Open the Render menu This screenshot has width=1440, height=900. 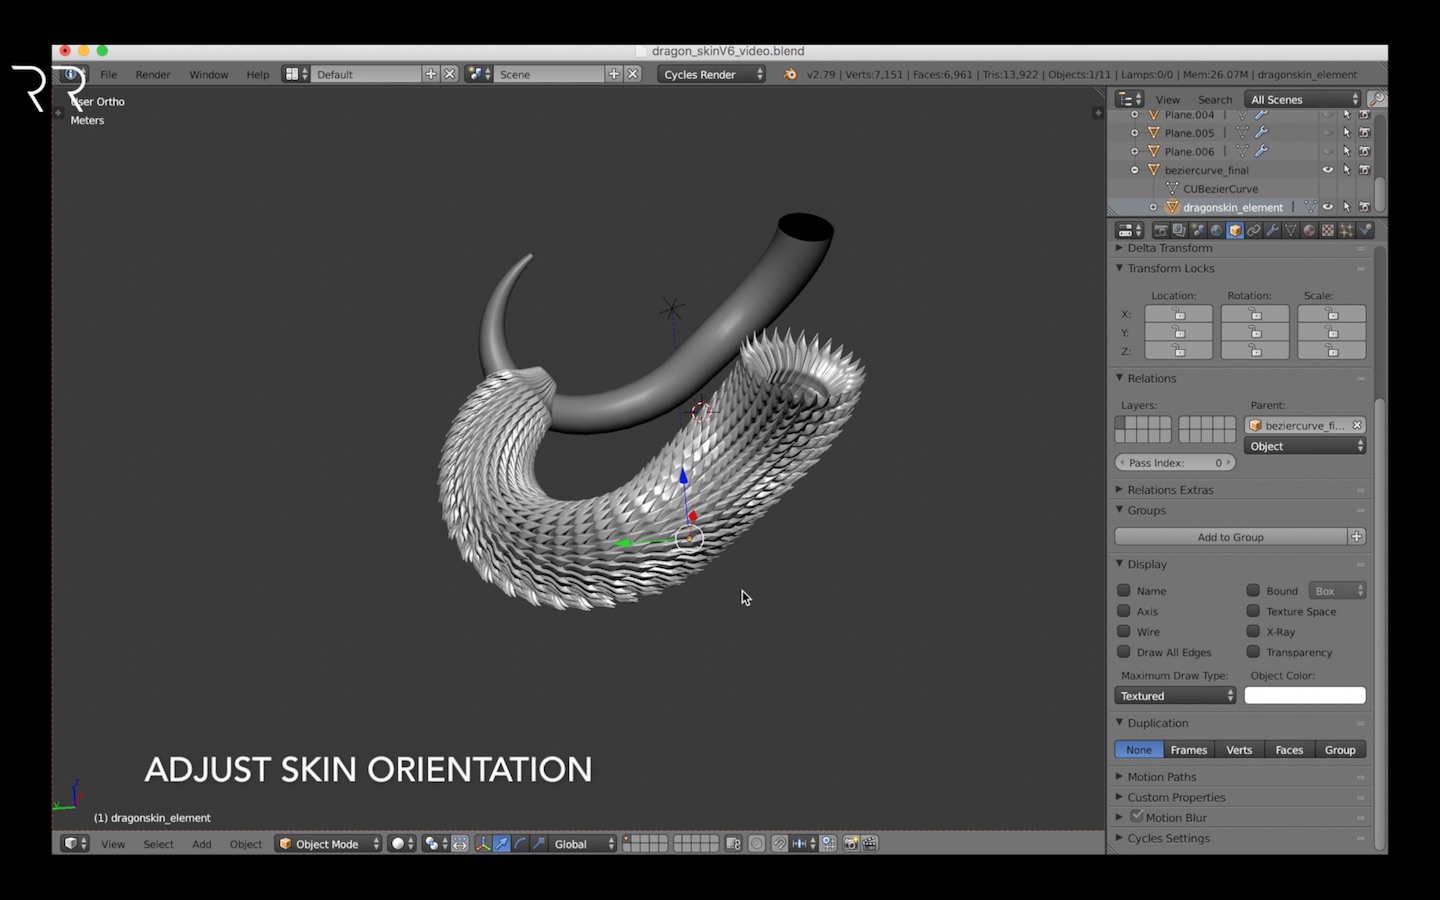152,74
